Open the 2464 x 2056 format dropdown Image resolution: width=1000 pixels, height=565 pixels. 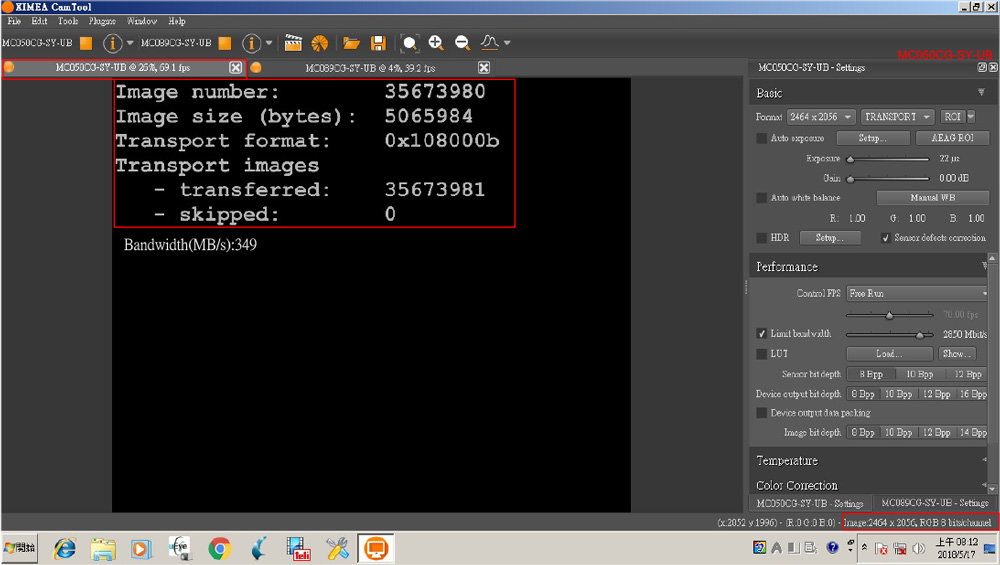click(x=820, y=117)
